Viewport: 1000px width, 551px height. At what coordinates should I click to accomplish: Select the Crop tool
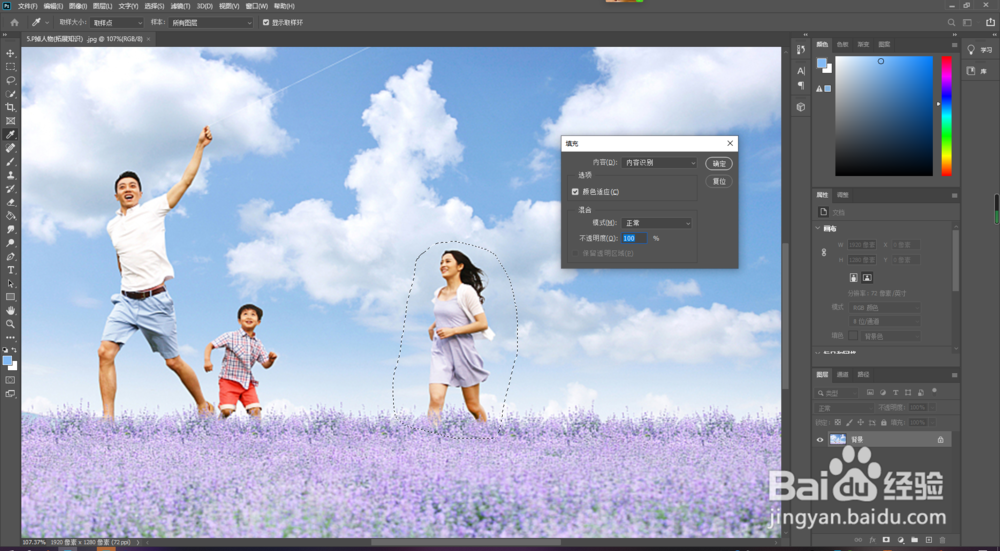10,107
